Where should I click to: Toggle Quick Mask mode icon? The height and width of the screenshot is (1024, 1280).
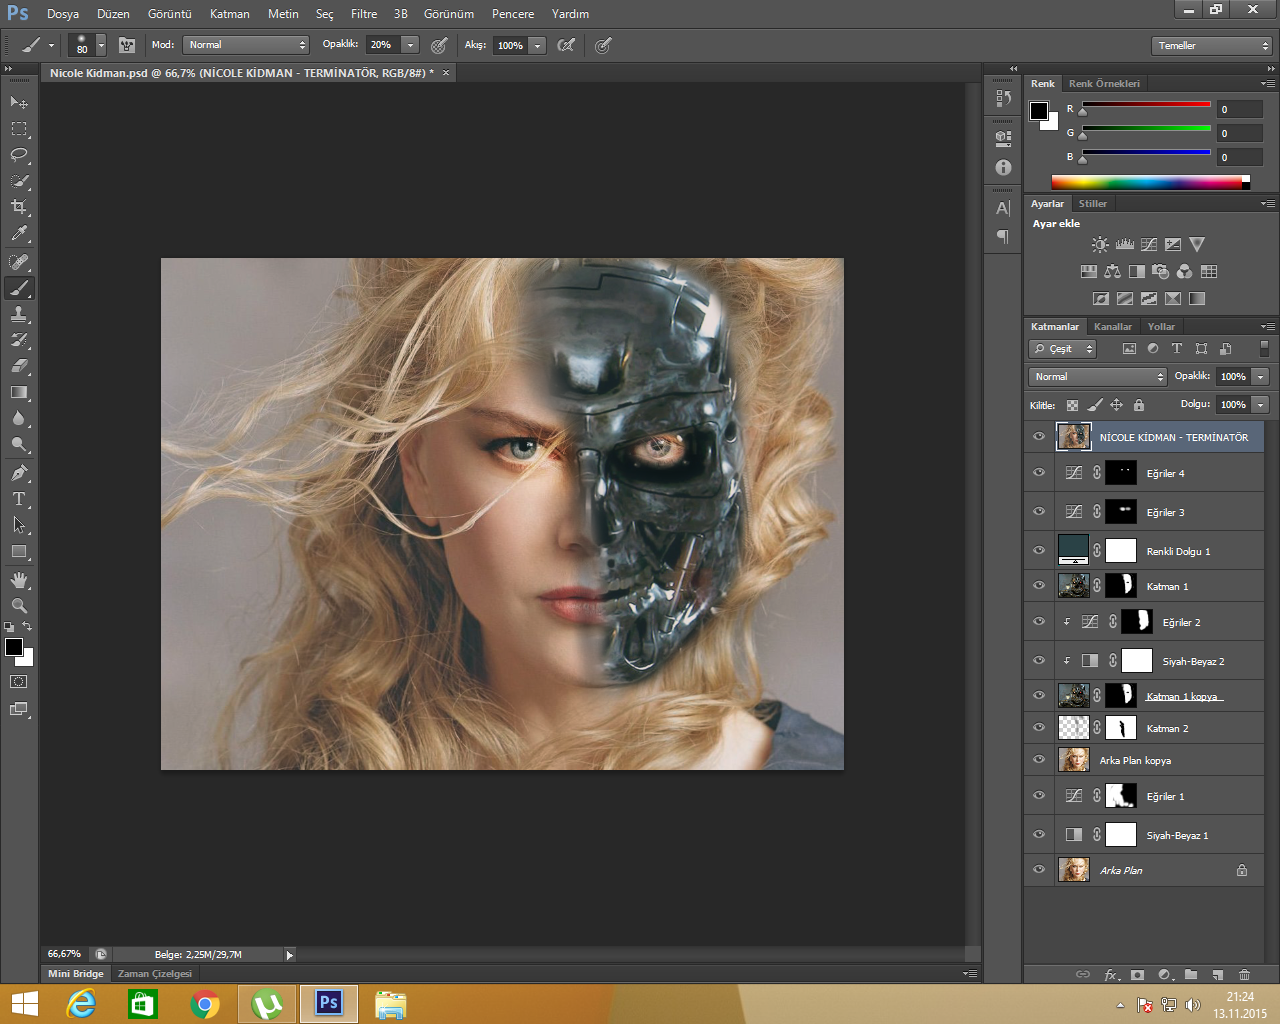[x=19, y=682]
